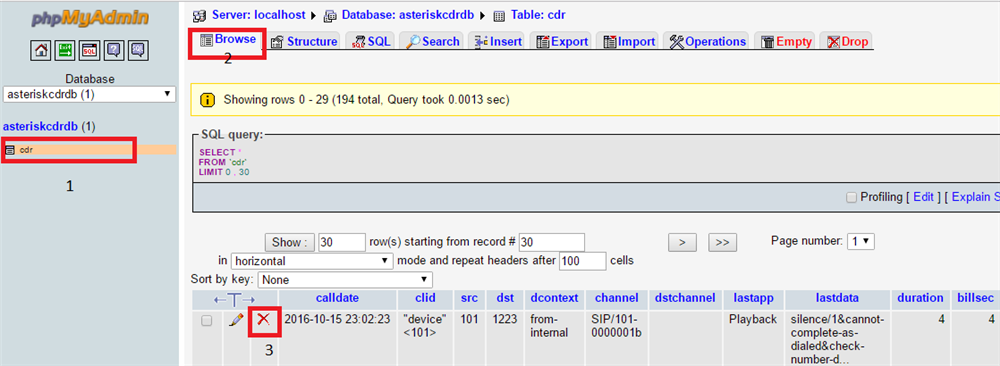Tick the checkbox of the first row
Image resolution: width=1000 pixels, height=366 pixels.
[207, 321]
